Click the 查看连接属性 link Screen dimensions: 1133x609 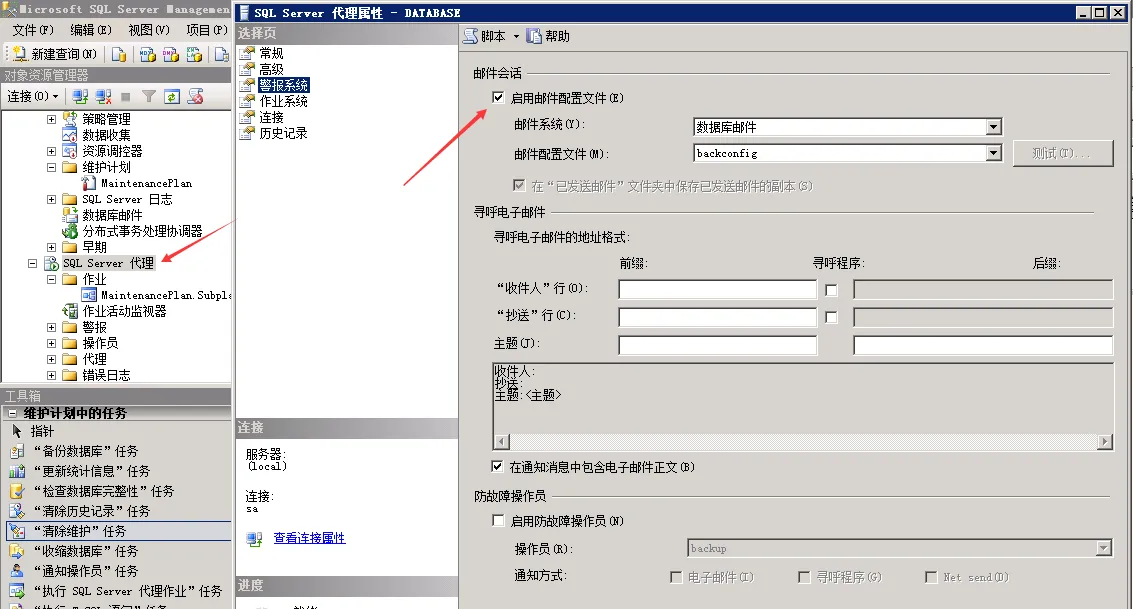[309, 537]
